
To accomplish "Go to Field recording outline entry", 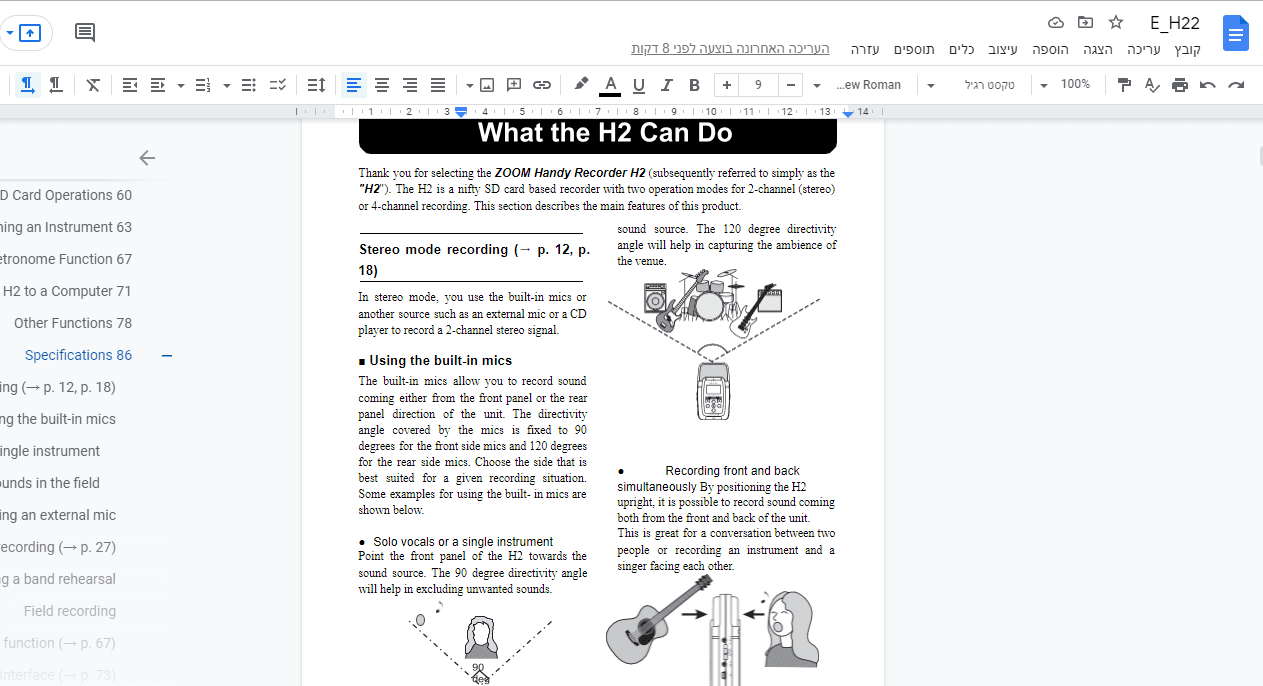I will [x=70, y=611].
